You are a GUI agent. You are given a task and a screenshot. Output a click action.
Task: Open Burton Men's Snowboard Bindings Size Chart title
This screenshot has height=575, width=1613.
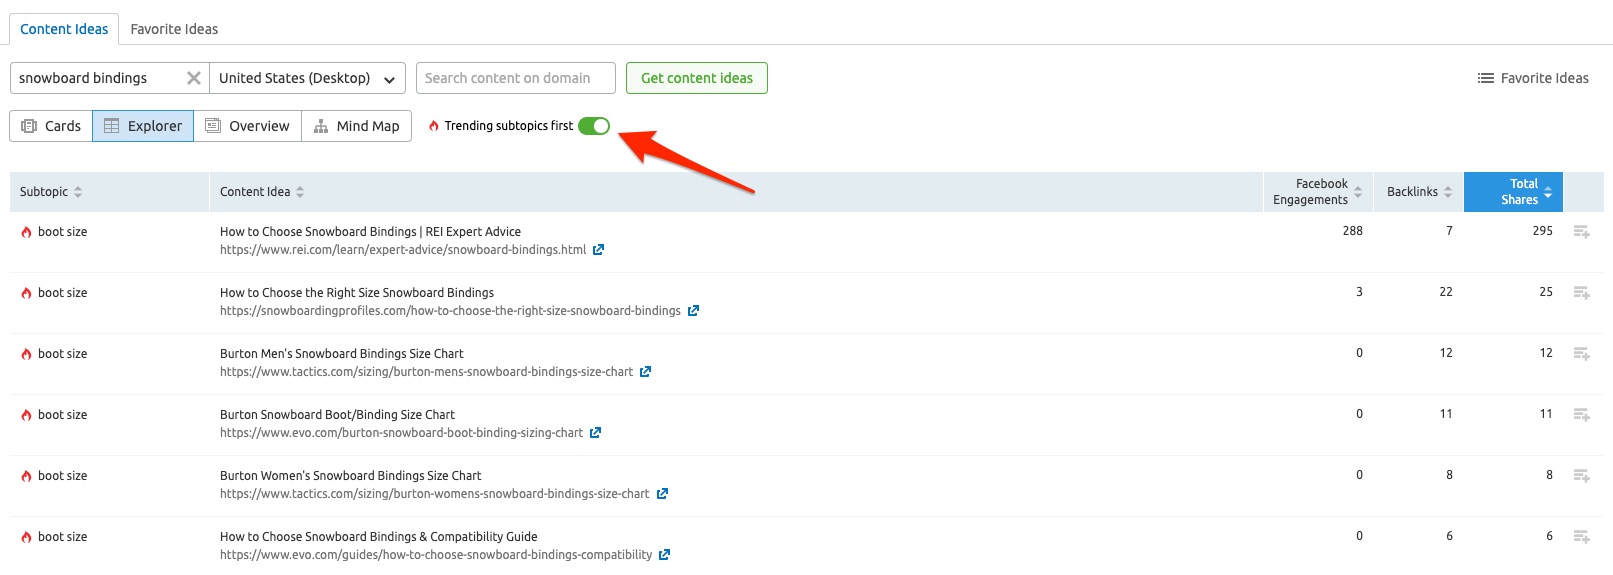[342, 354]
